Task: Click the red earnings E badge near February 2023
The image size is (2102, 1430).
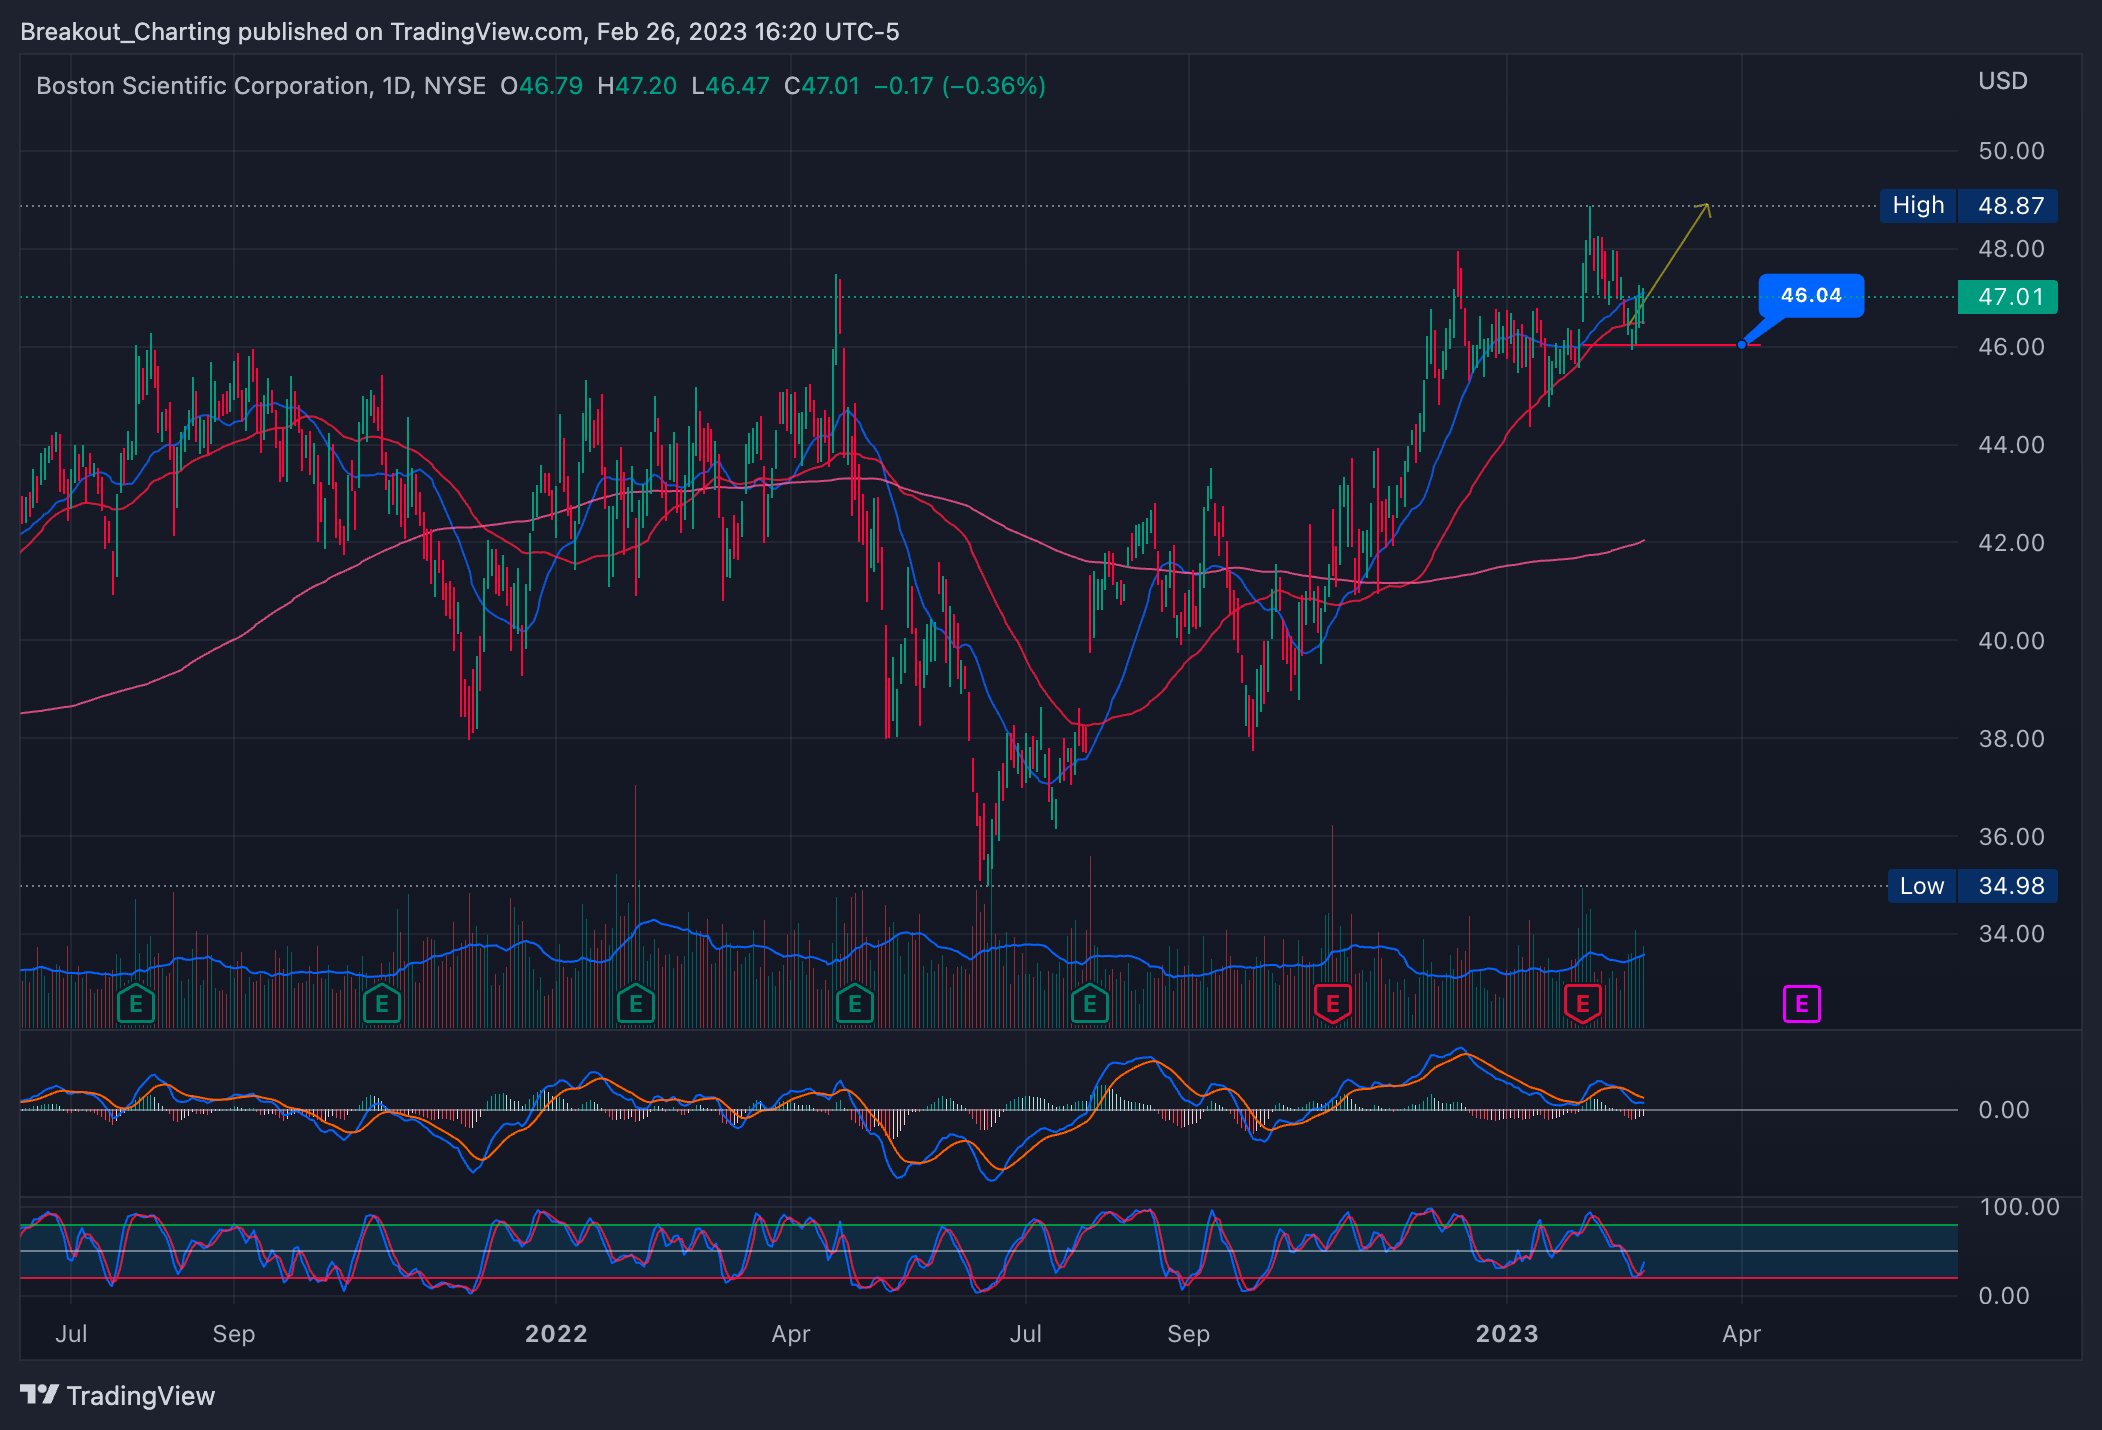Action: click(x=1583, y=1003)
